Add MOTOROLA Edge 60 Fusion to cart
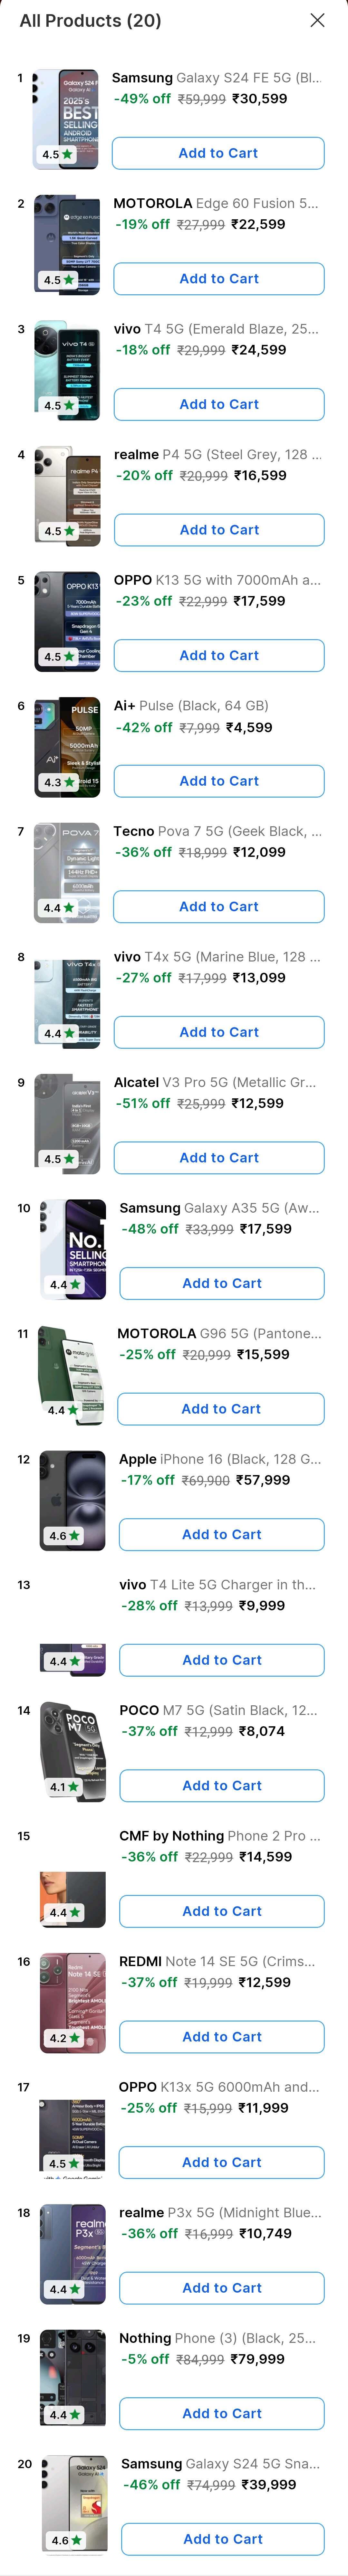Image resolution: width=348 pixels, height=2576 pixels. coord(219,279)
